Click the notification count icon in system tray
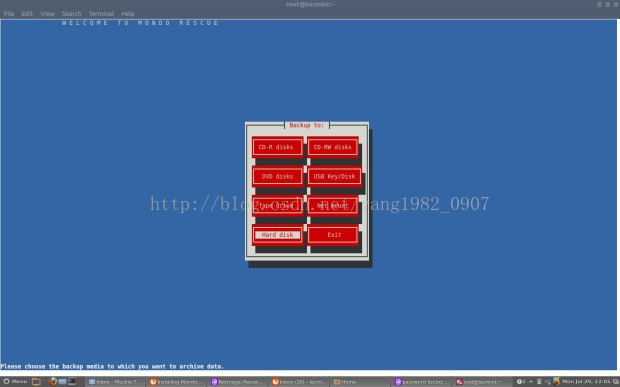Screen dimensions: 620x387 [x=521, y=381]
